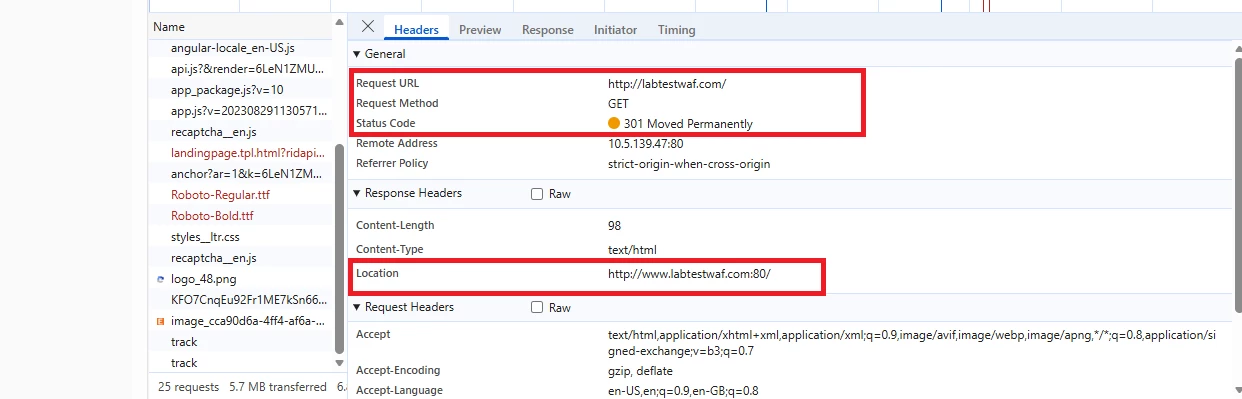Viewport: 1242px width, 399px height.
Task: Click the orange status code indicator dot
Action: [614, 123]
